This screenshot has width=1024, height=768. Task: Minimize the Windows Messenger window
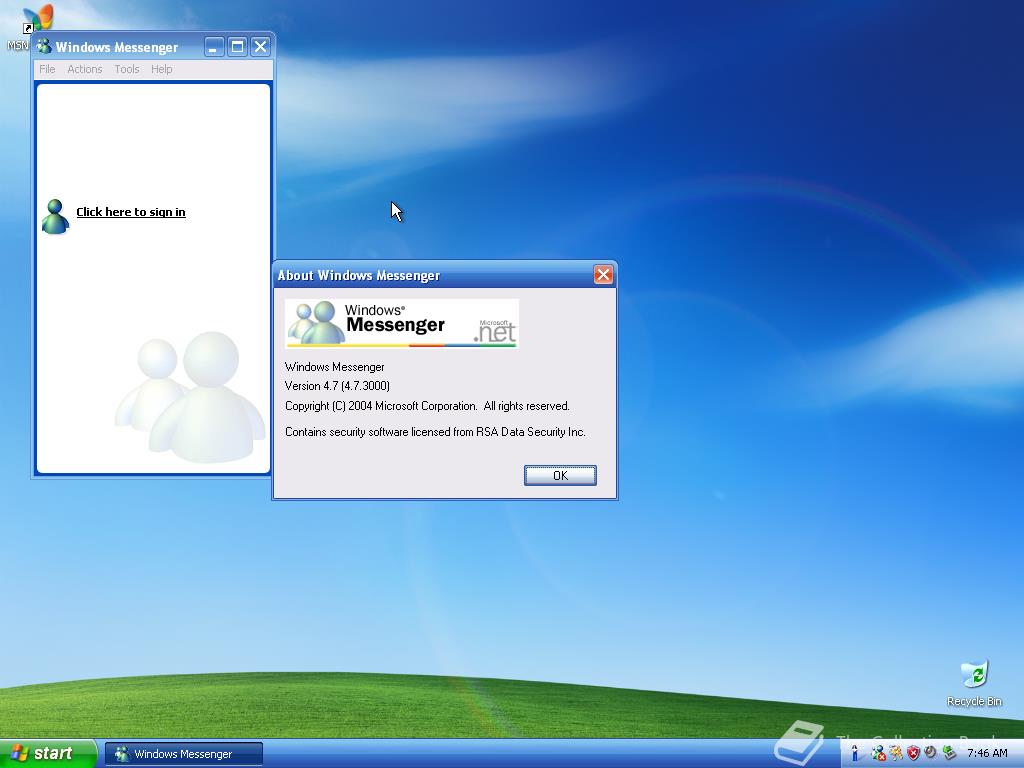(214, 46)
